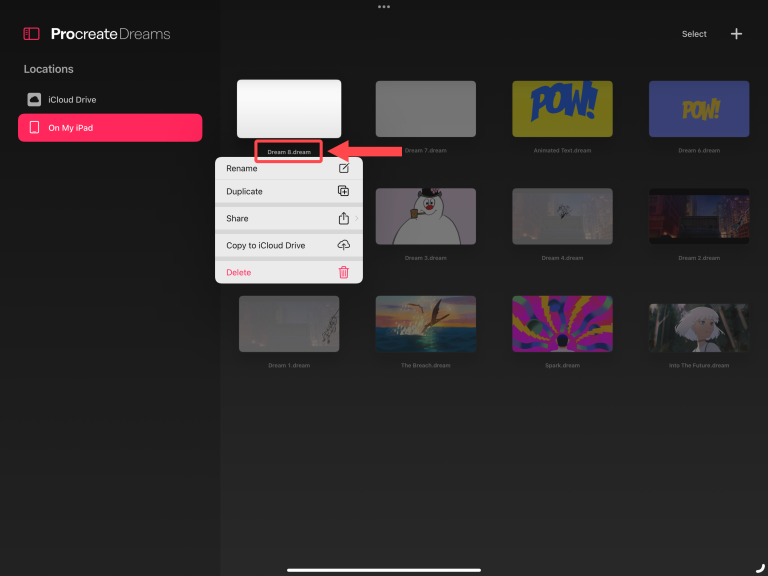Open The Breach whale thumbnail
The width and height of the screenshot is (768, 576).
point(426,324)
